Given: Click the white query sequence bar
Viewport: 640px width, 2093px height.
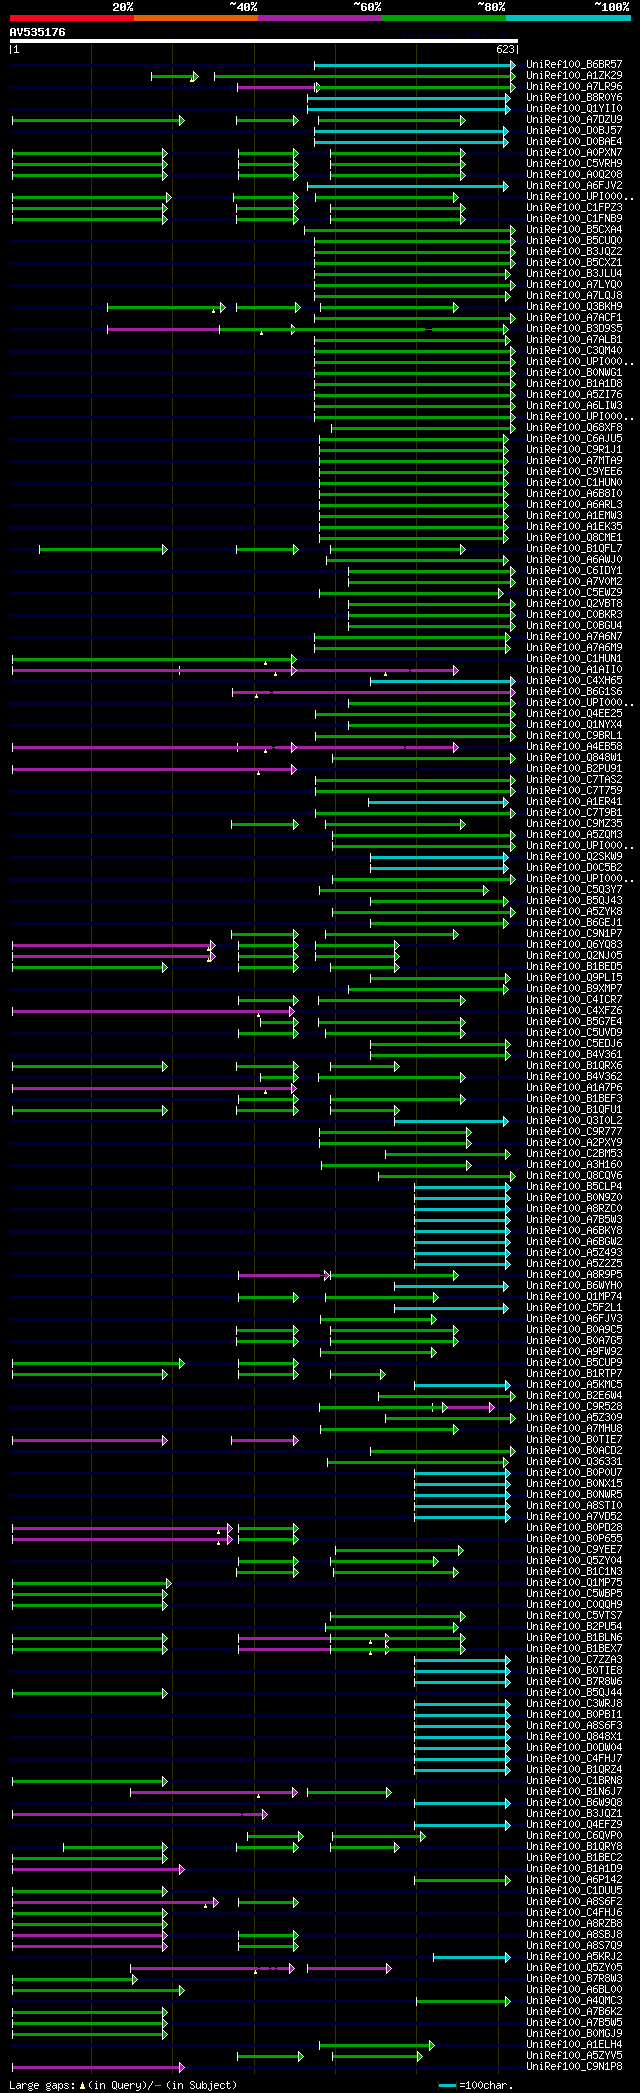Looking at the screenshot, I should tap(264, 41).
